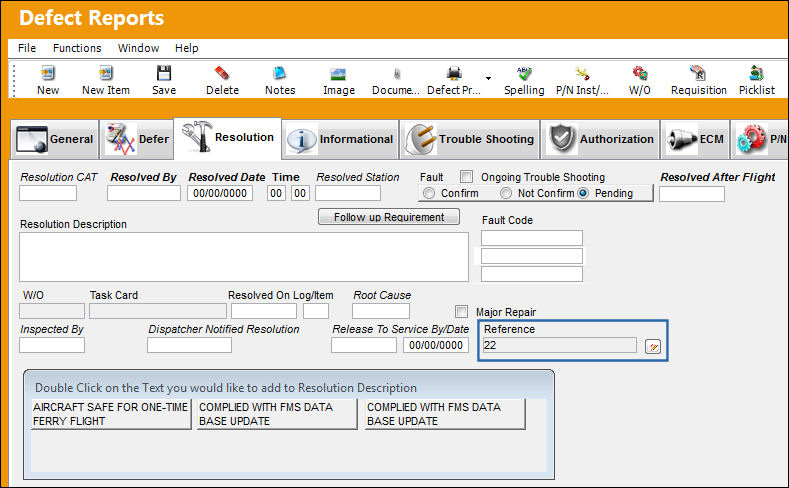Click the second Fault Code field
Viewport: 789px width, 488px height.
coord(532,256)
